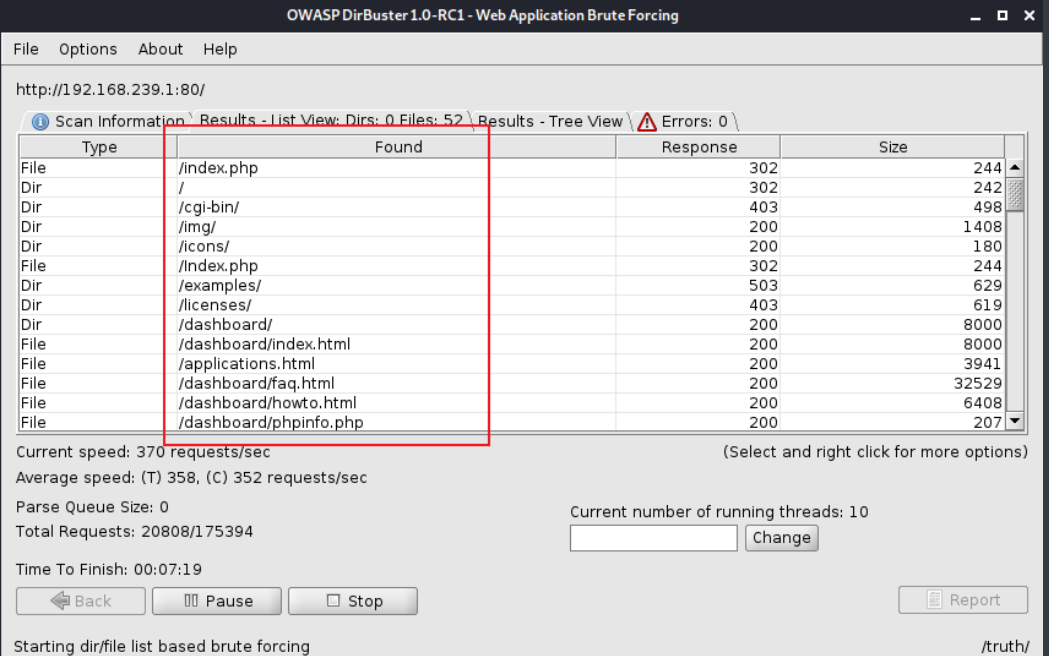Close the DirBuster window
The width and height of the screenshot is (1049, 656).
click(x=1030, y=15)
